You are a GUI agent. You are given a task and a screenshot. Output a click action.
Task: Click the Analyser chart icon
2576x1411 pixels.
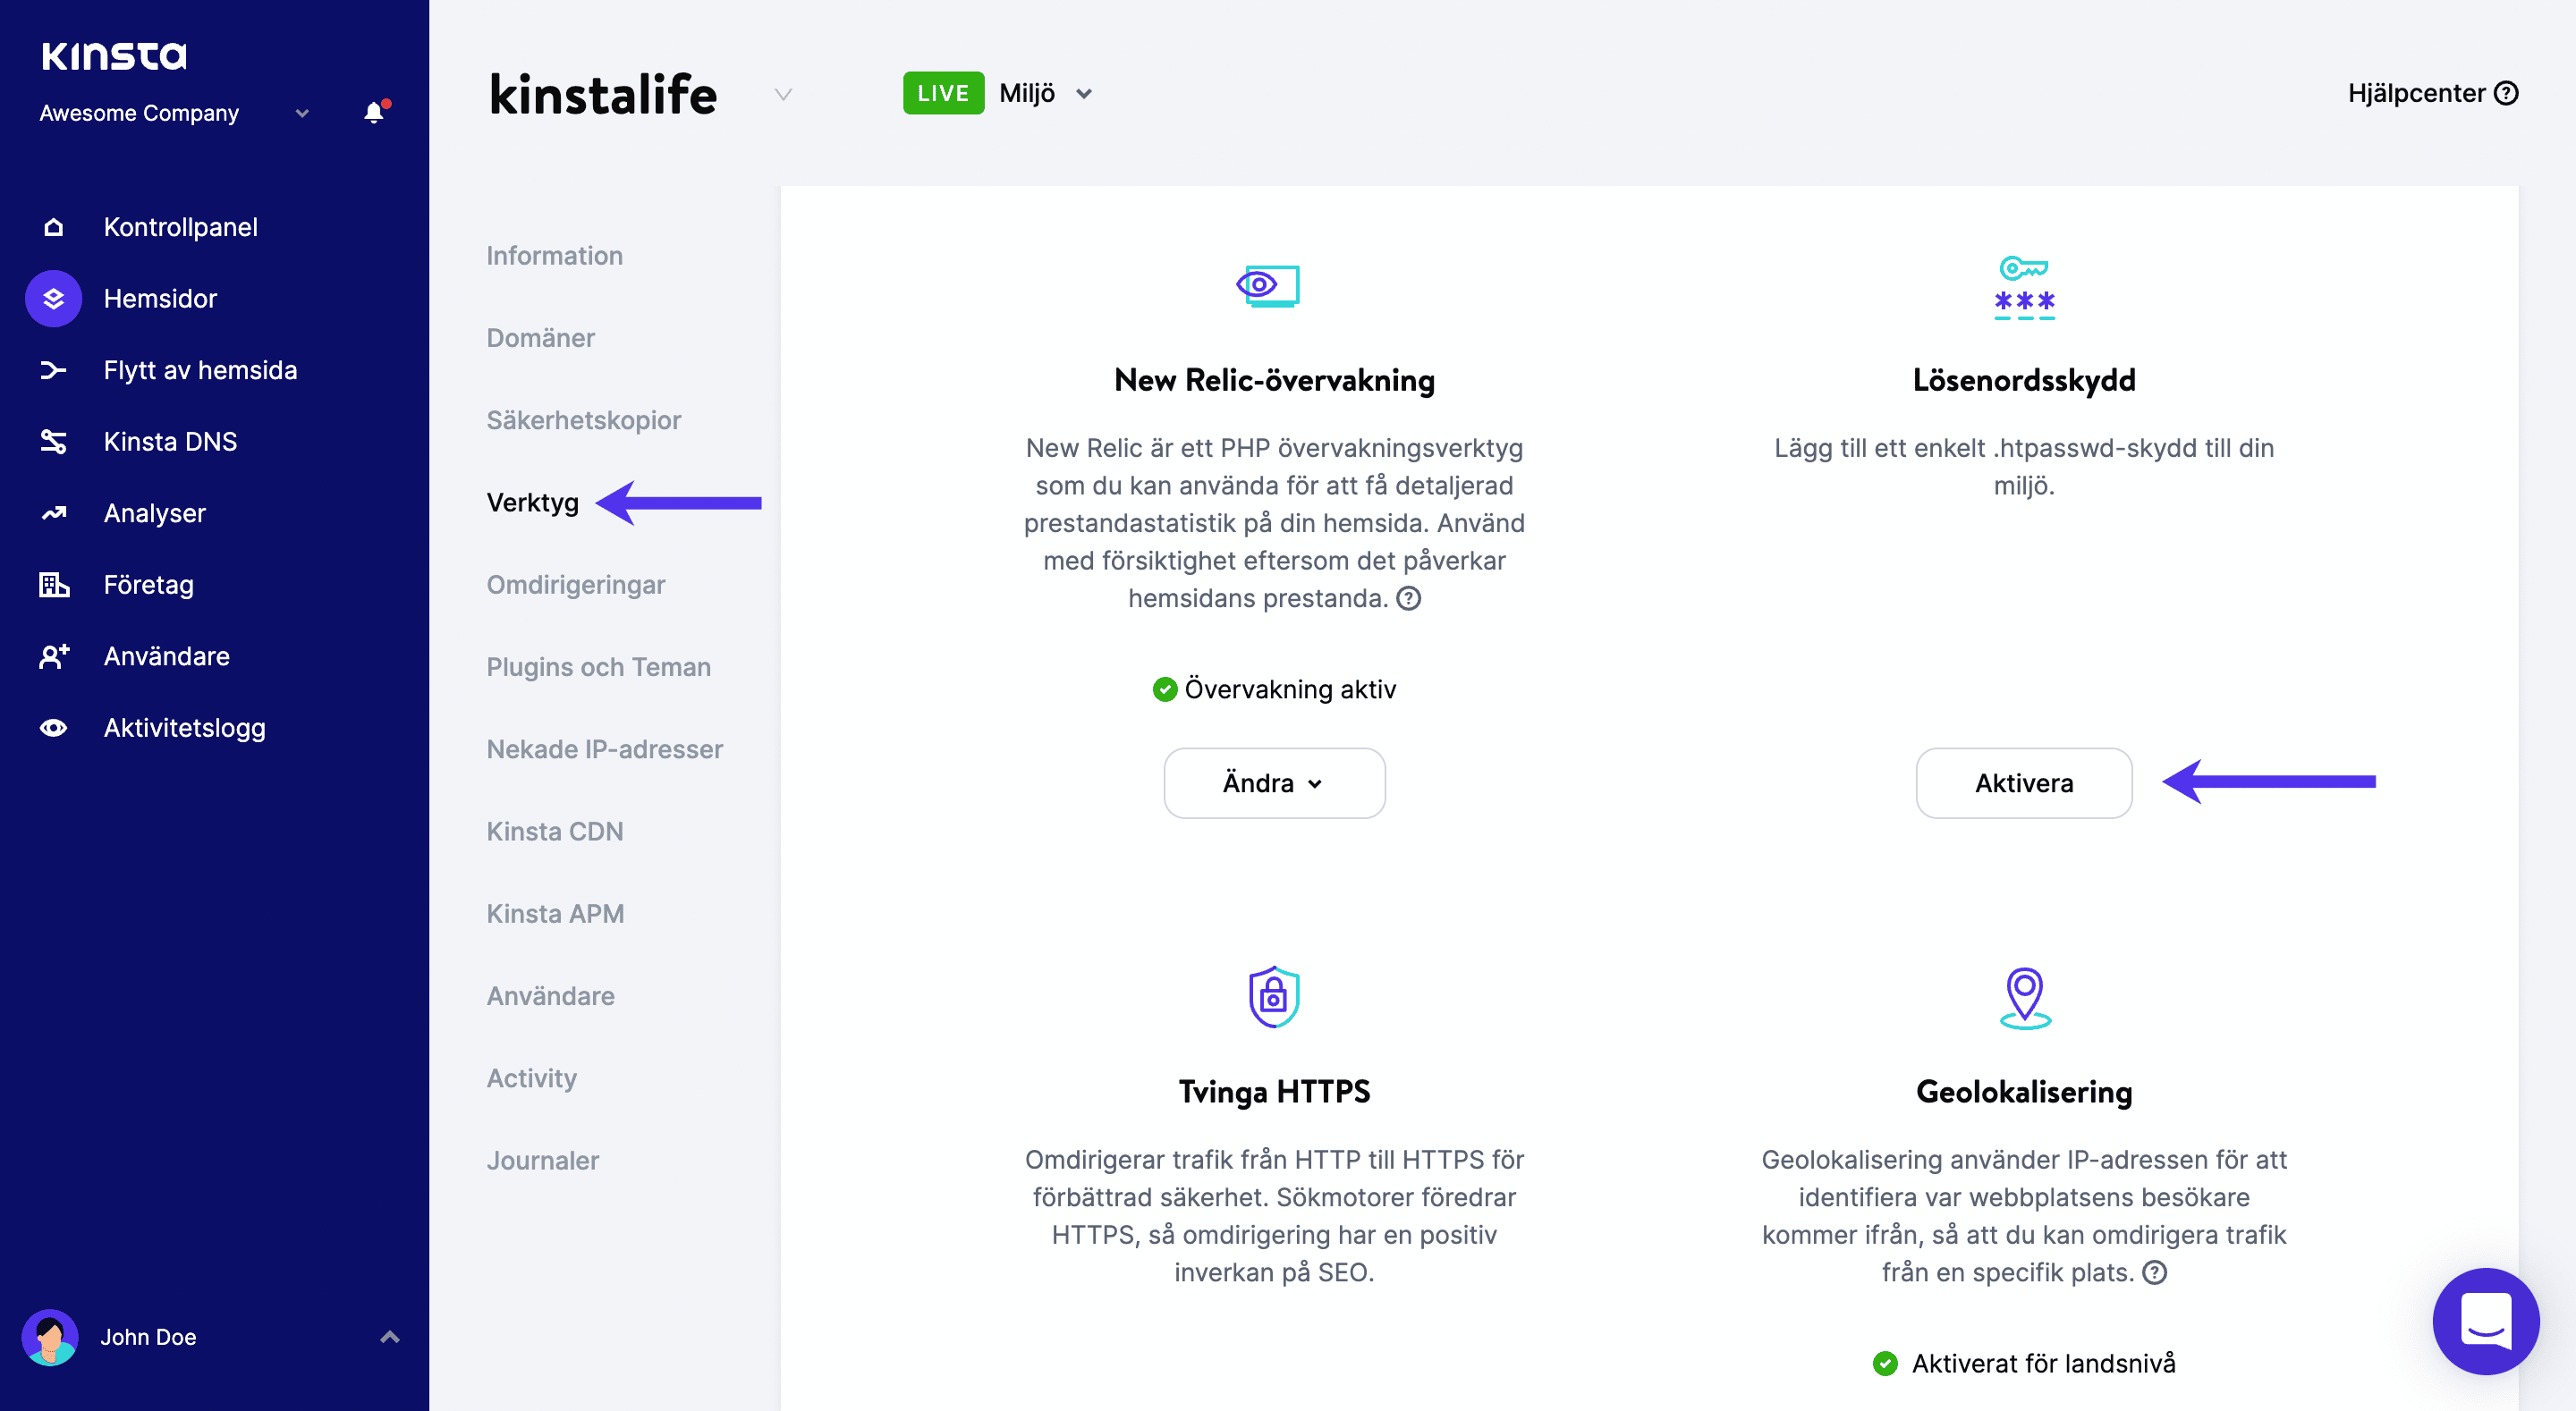[54, 514]
